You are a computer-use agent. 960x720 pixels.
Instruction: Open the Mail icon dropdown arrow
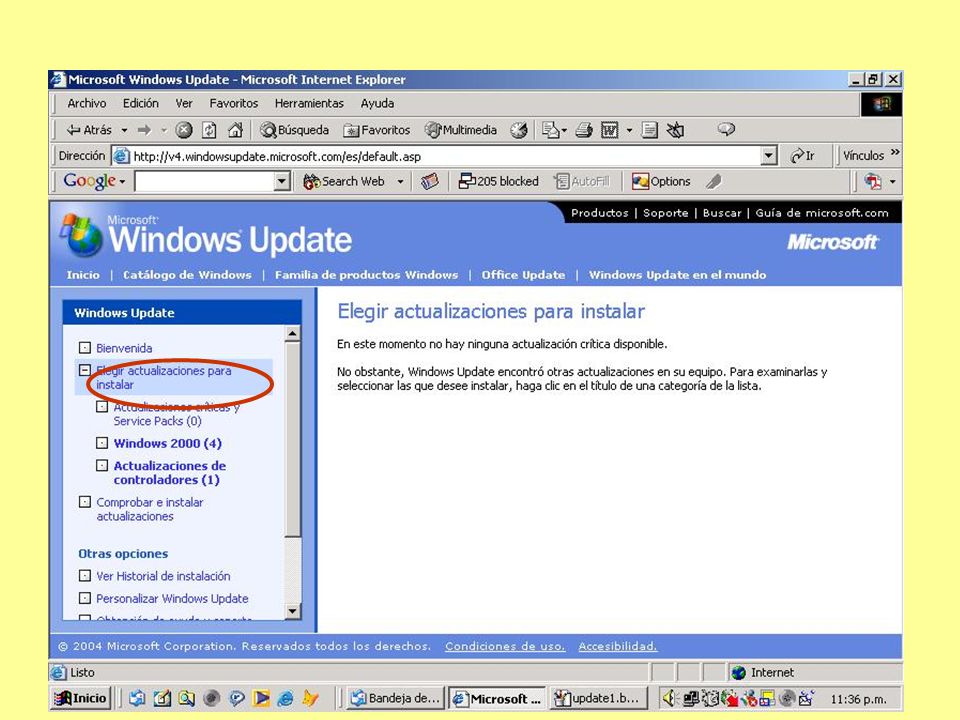564,130
